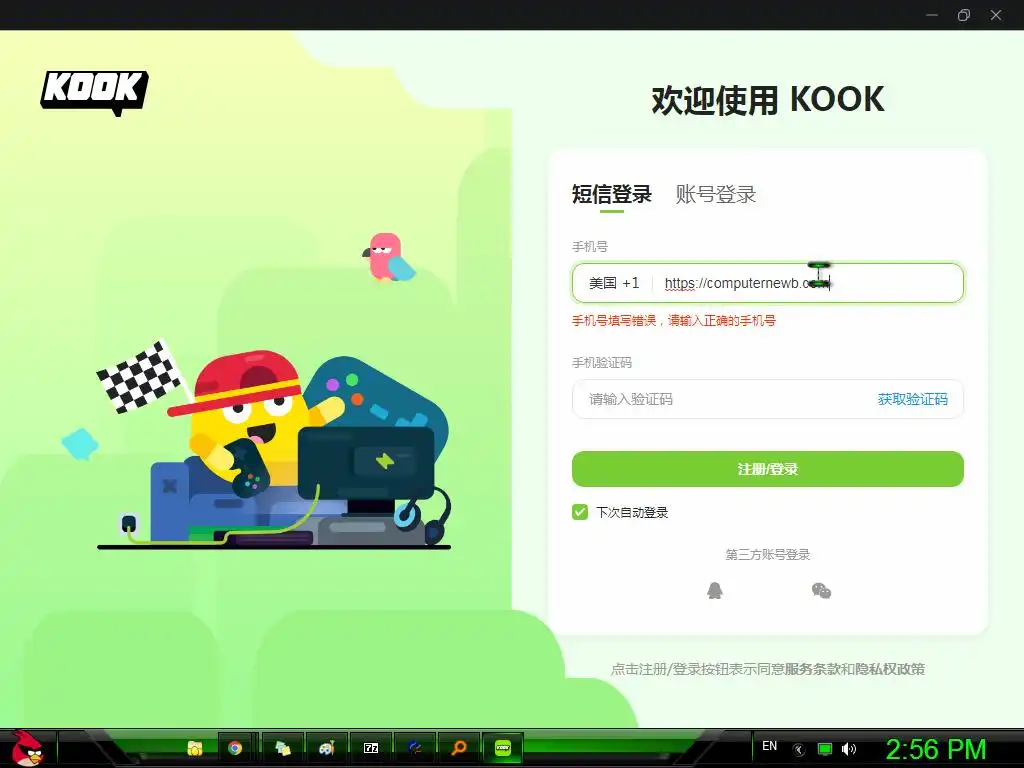Close the KOOK window
Screen dimensions: 1024x768
(x=996, y=15)
